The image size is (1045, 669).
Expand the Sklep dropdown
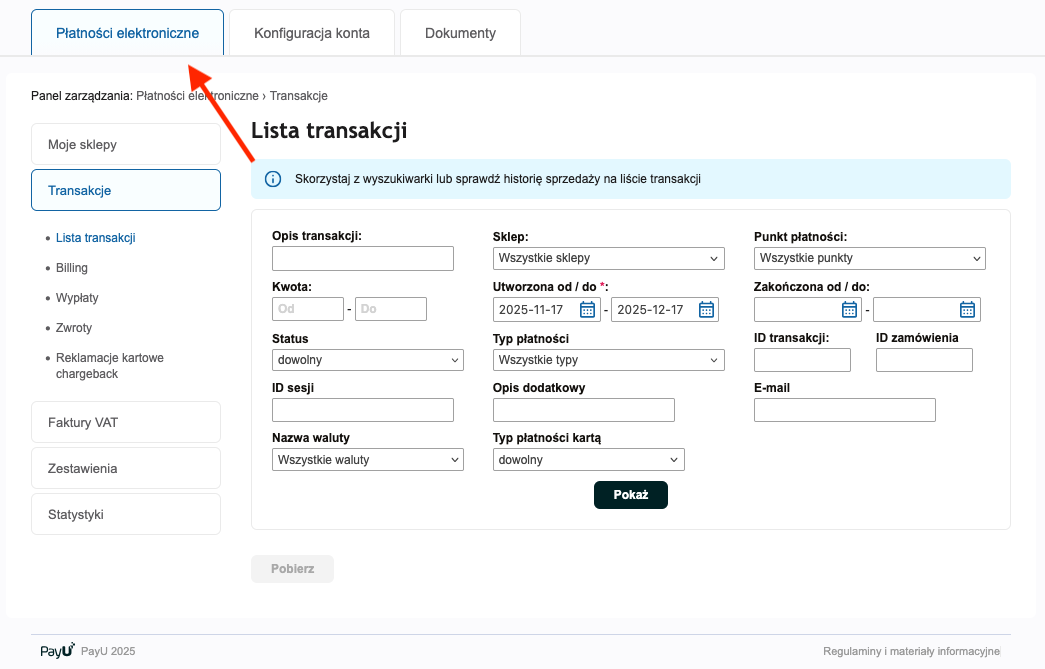coord(608,258)
